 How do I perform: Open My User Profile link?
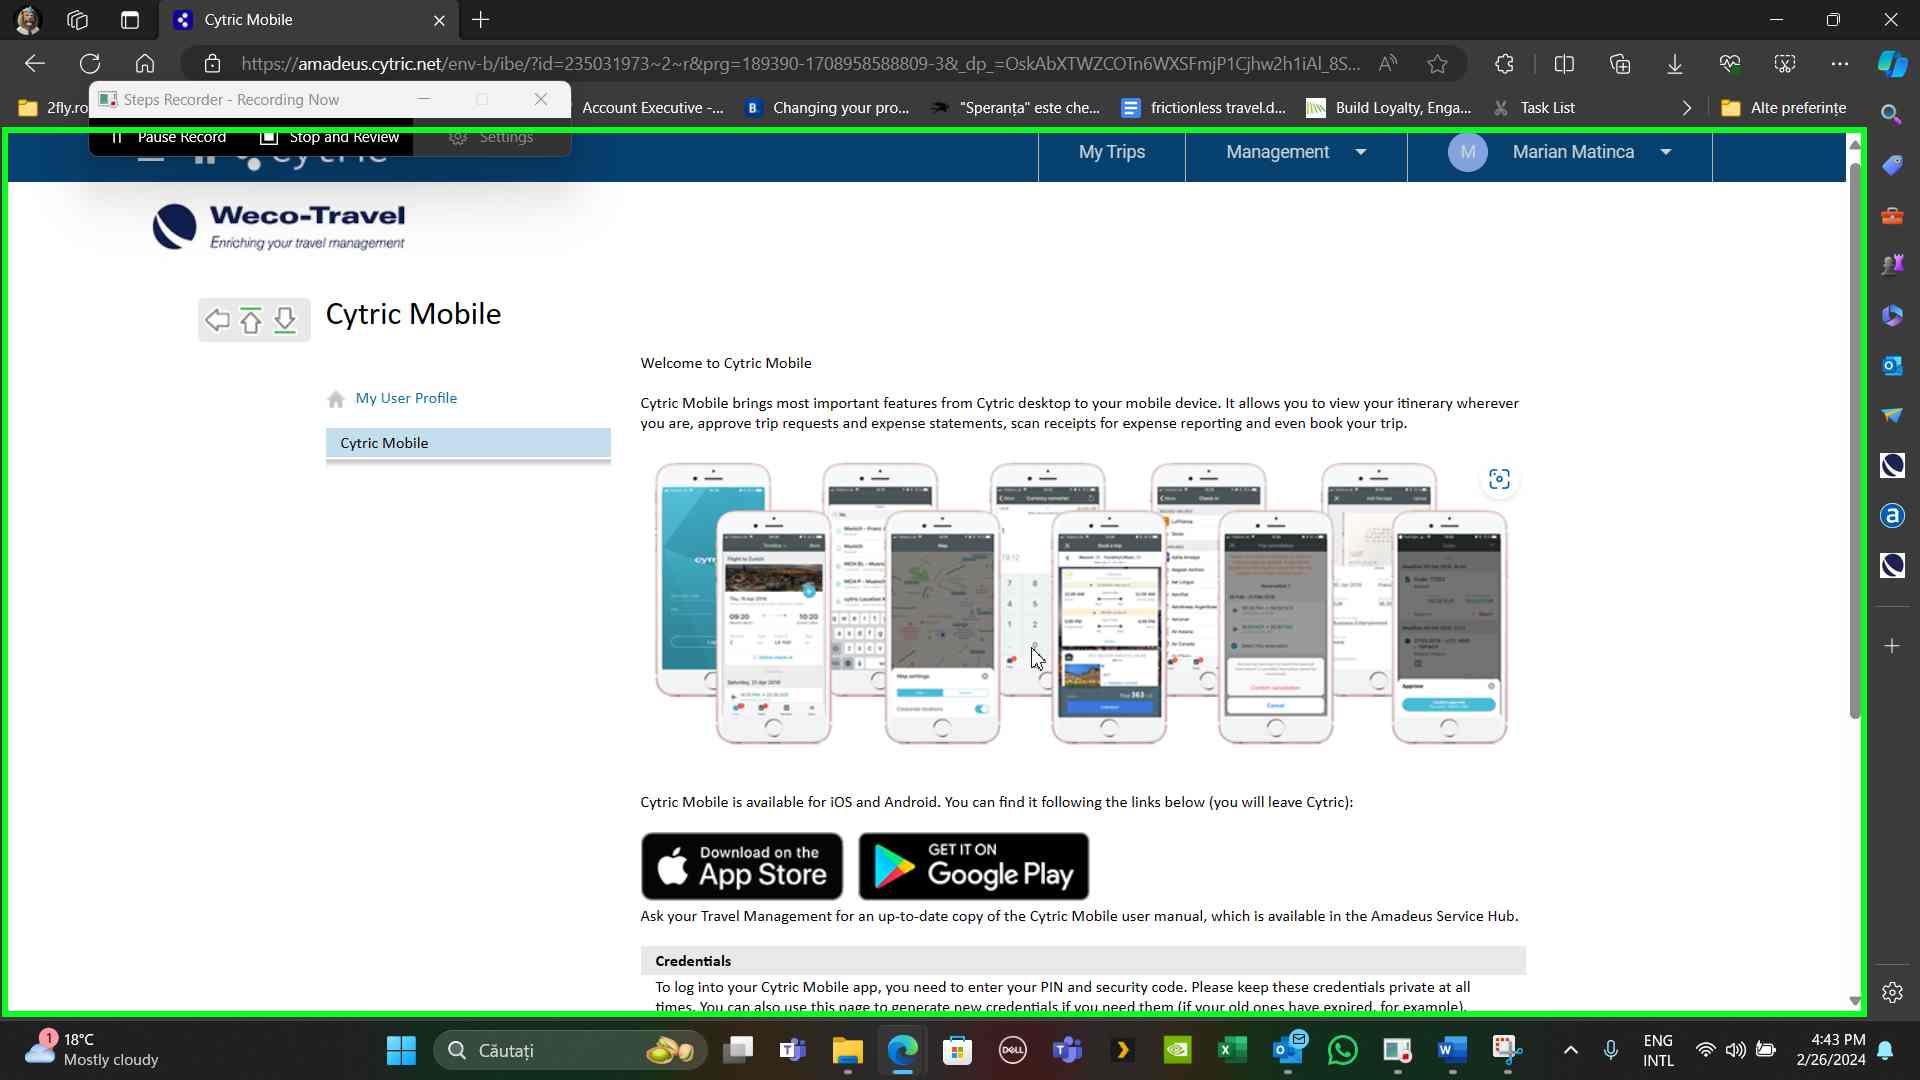pyautogui.click(x=406, y=398)
